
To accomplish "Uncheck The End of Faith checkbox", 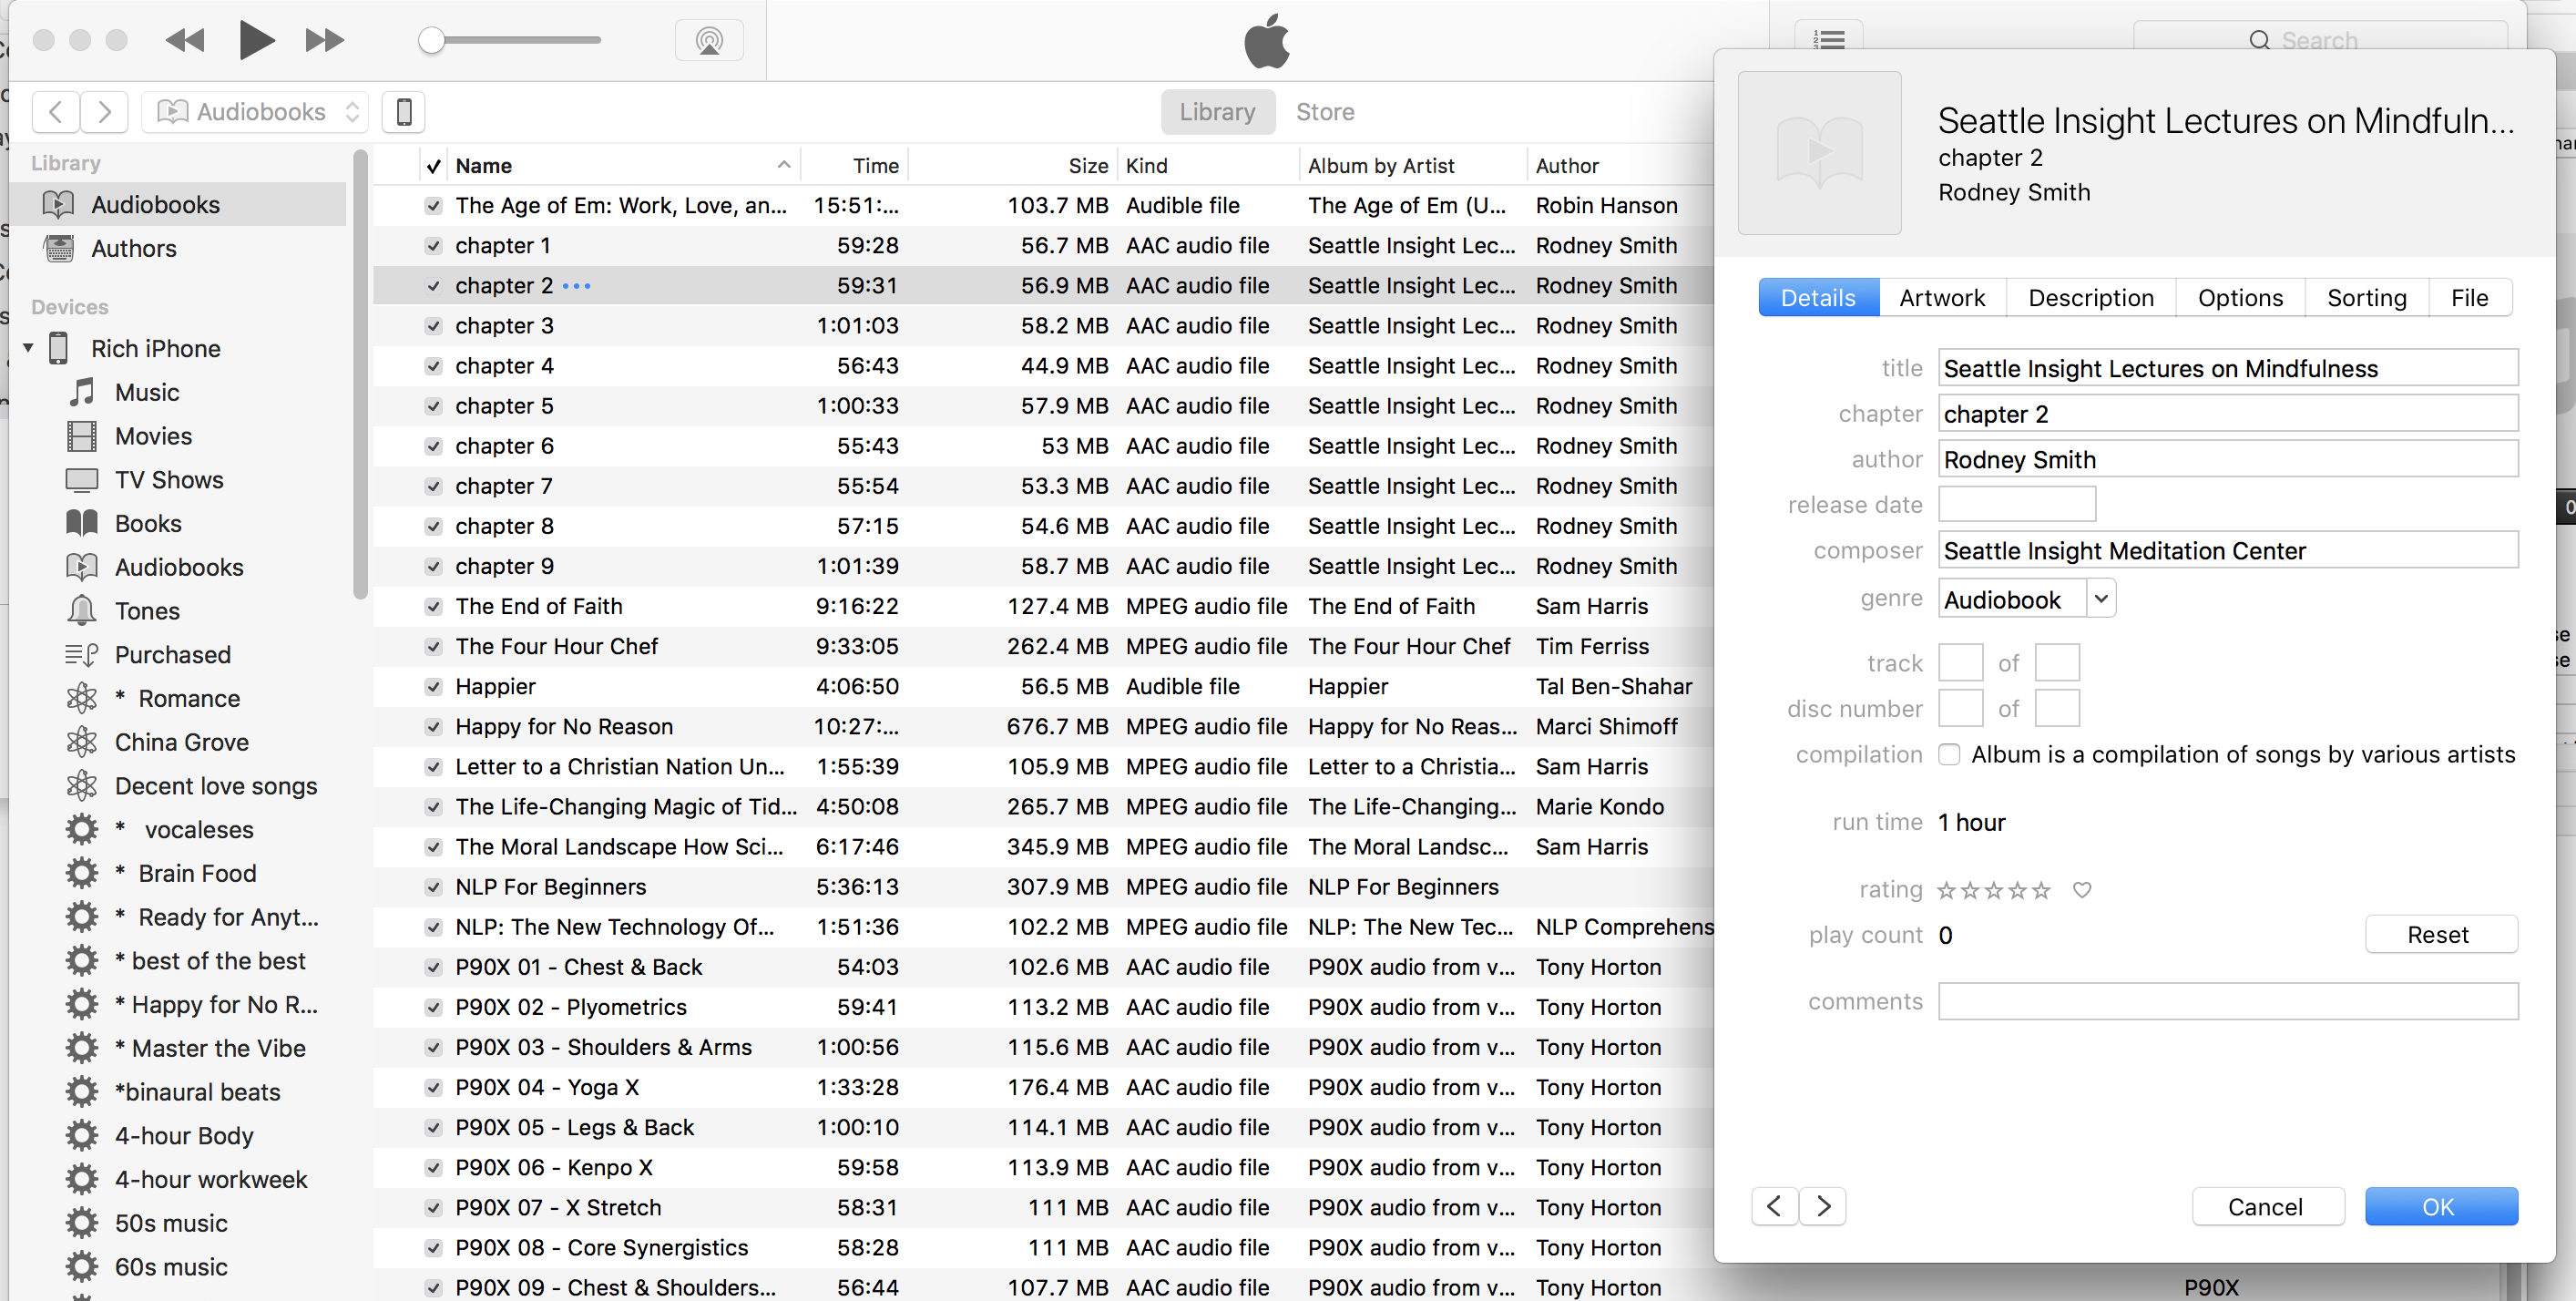I will 433,606.
